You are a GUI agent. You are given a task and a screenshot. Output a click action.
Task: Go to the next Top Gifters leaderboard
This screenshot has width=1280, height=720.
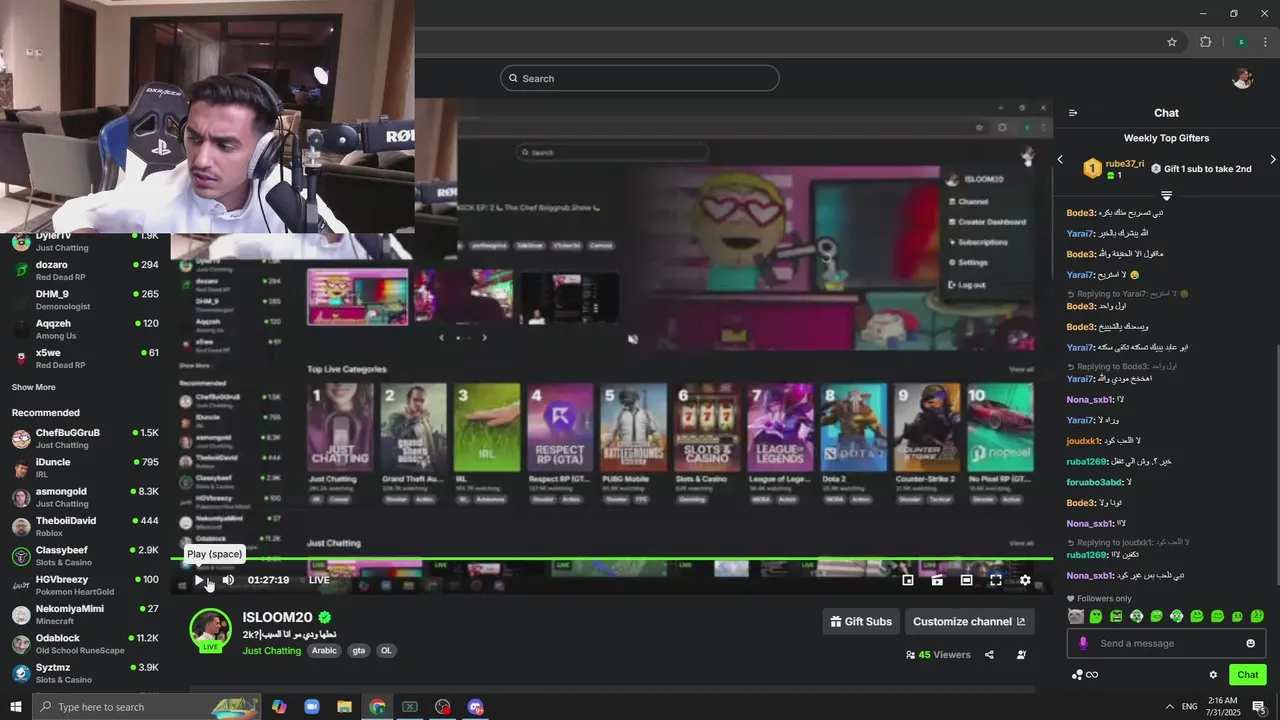click(x=1272, y=159)
